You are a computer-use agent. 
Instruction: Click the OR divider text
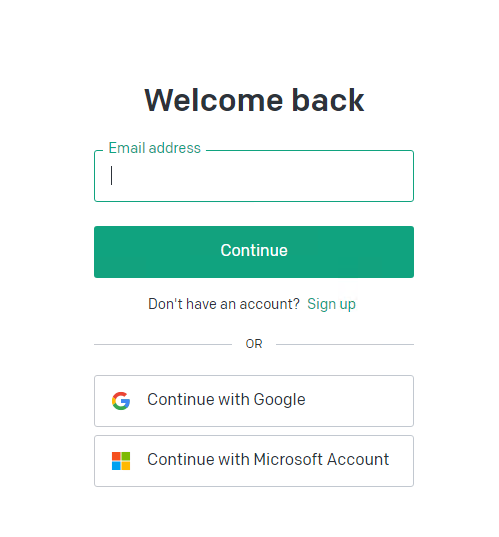pyautogui.click(x=254, y=344)
